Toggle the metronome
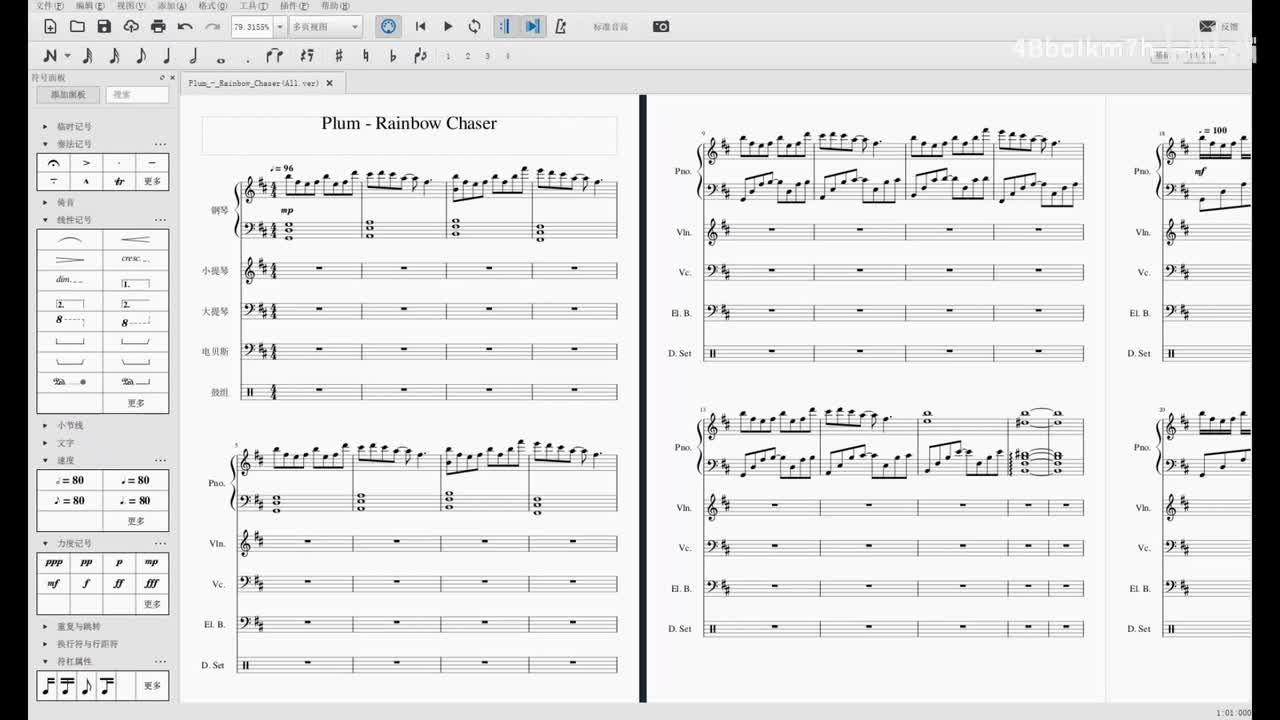The height and width of the screenshot is (720, 1280). coord(560,26)
